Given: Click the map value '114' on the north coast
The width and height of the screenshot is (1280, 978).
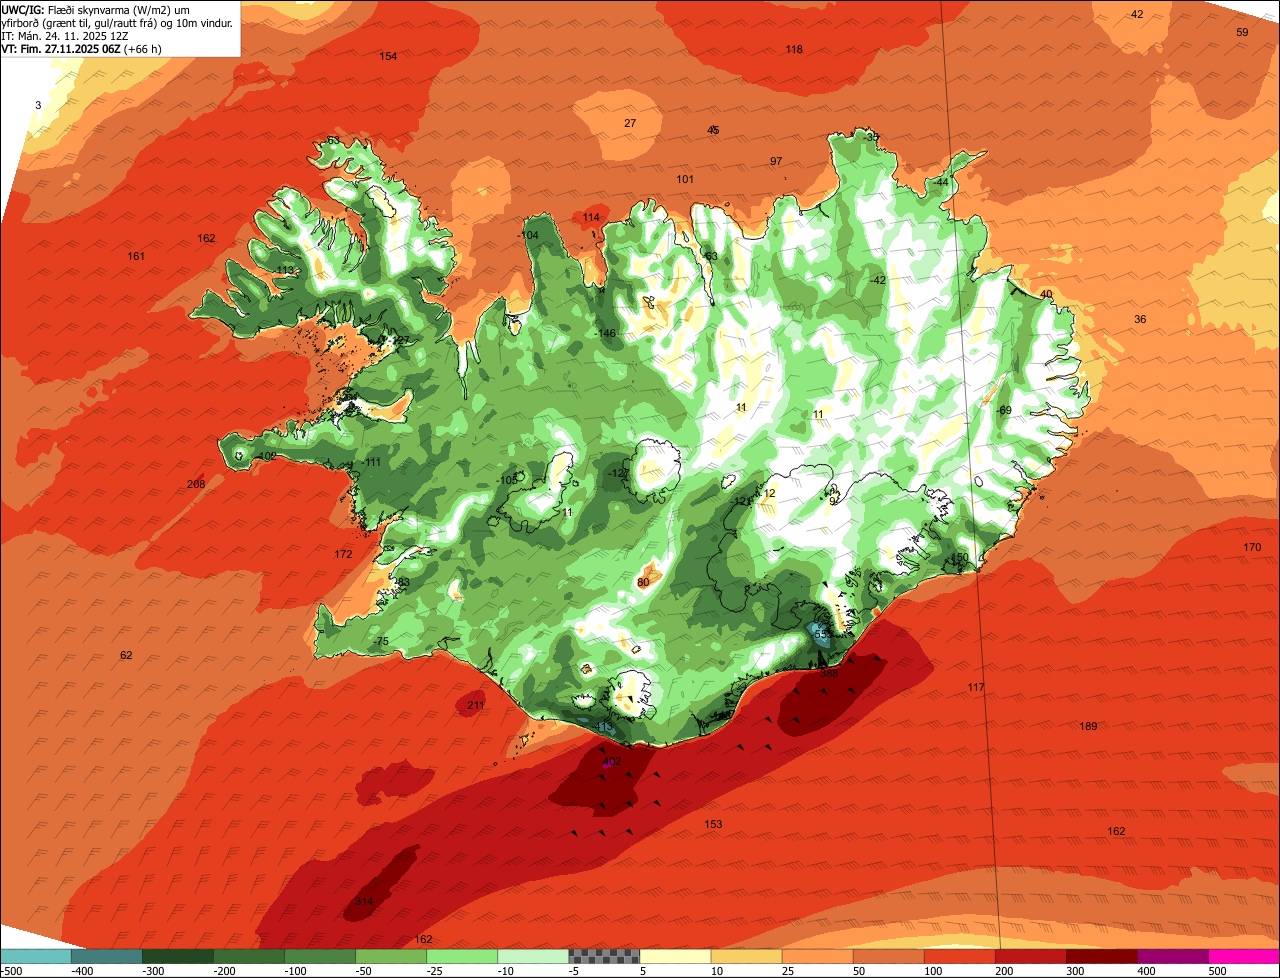Looking at the screenshot, I should point(591,217).
